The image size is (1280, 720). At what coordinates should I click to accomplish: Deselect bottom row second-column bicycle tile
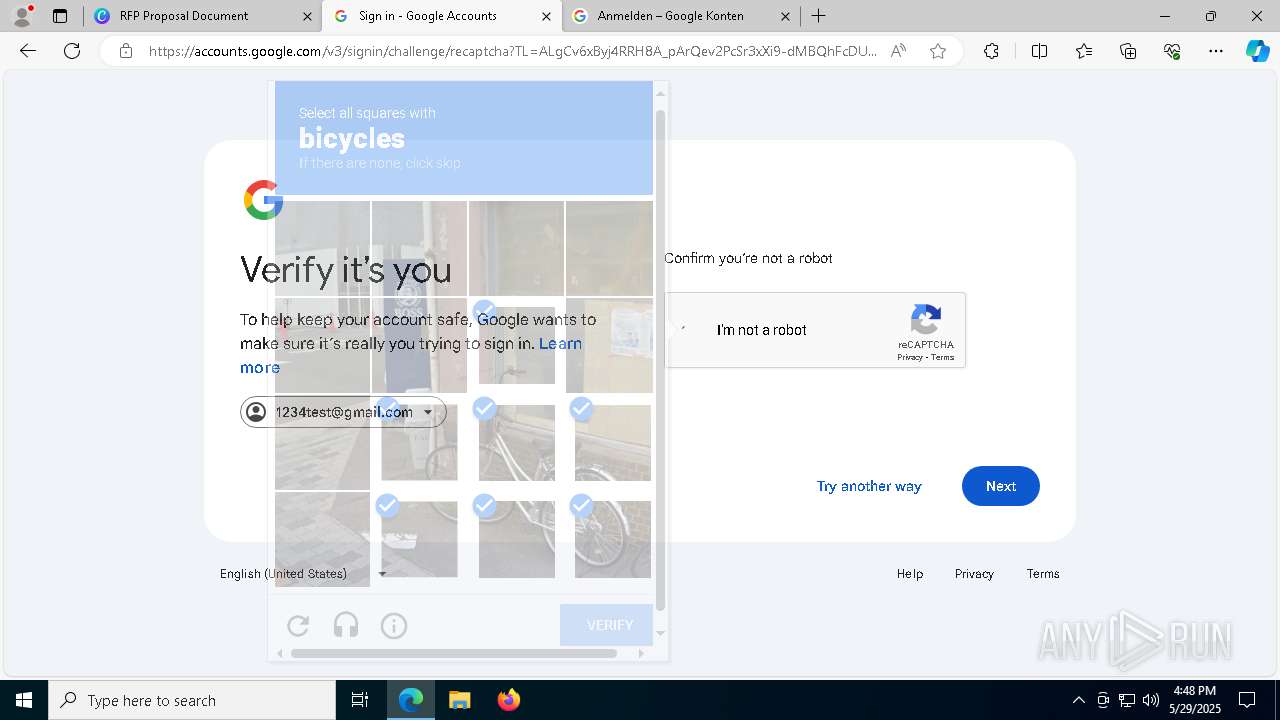coord(419,539)
